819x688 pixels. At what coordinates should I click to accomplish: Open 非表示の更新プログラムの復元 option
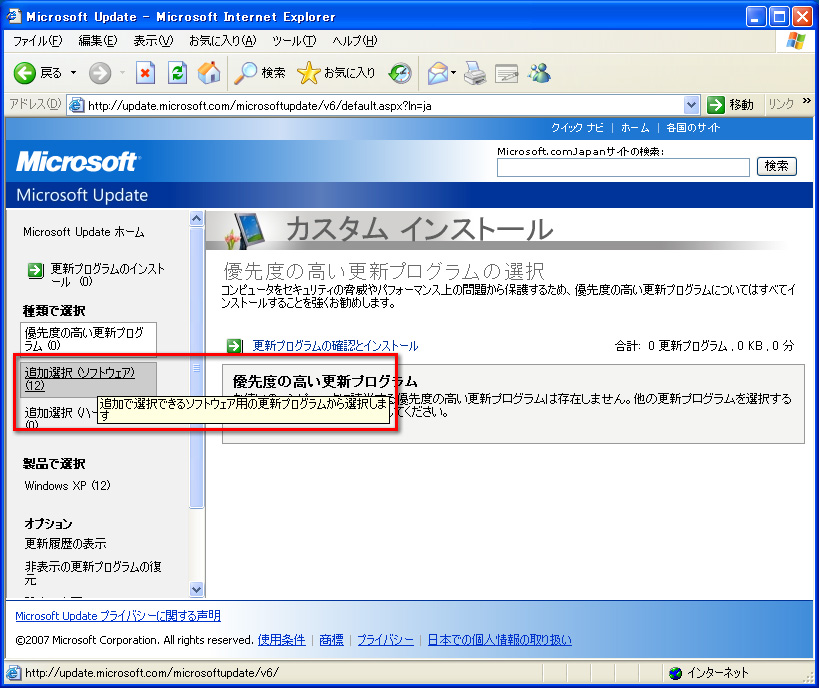93,573
